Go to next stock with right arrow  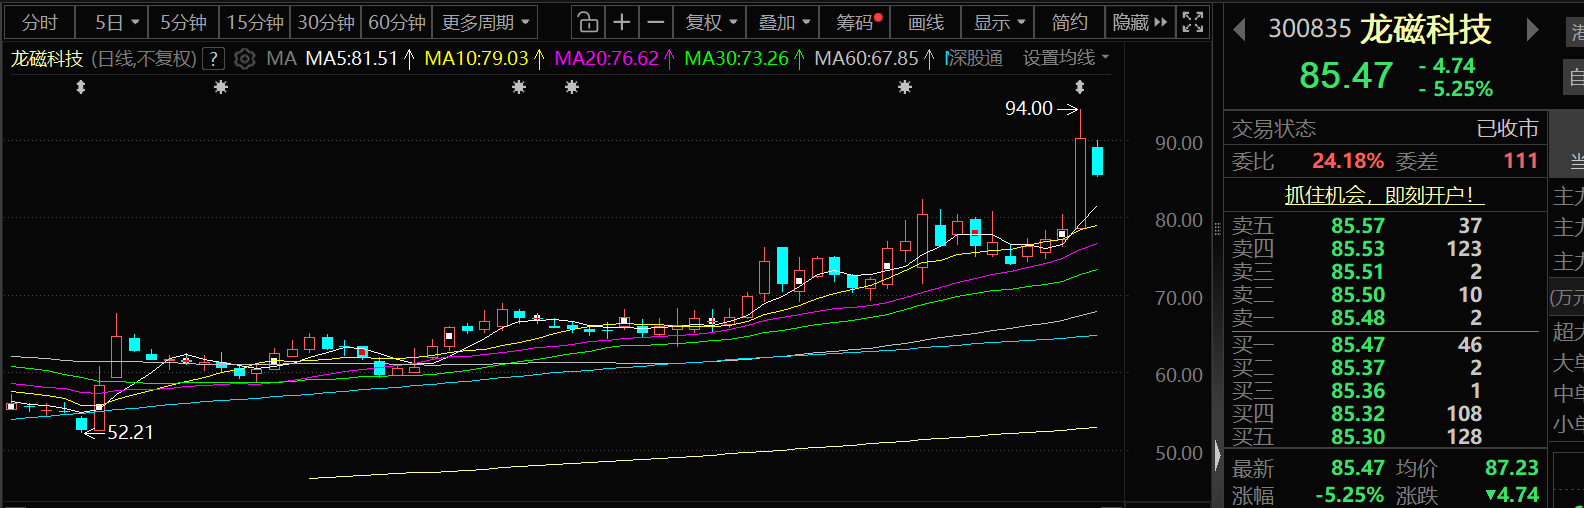[x=1532, y=30]
